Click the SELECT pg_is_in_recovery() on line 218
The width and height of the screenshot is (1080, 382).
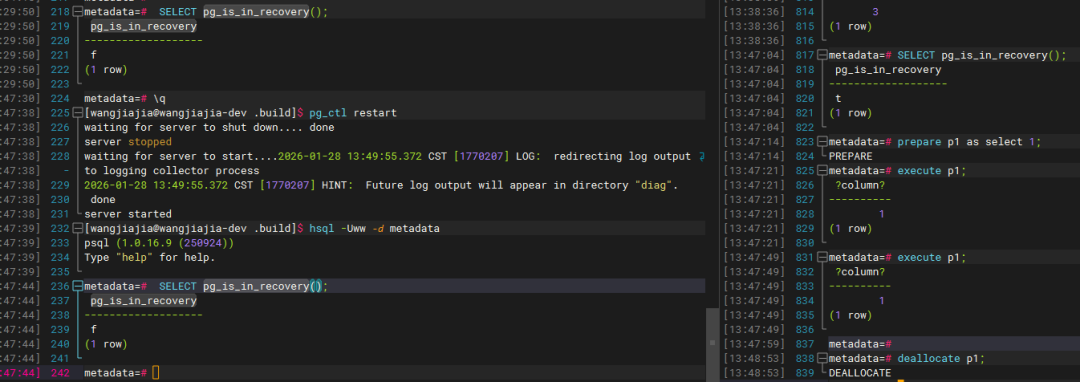coord(244,12)
